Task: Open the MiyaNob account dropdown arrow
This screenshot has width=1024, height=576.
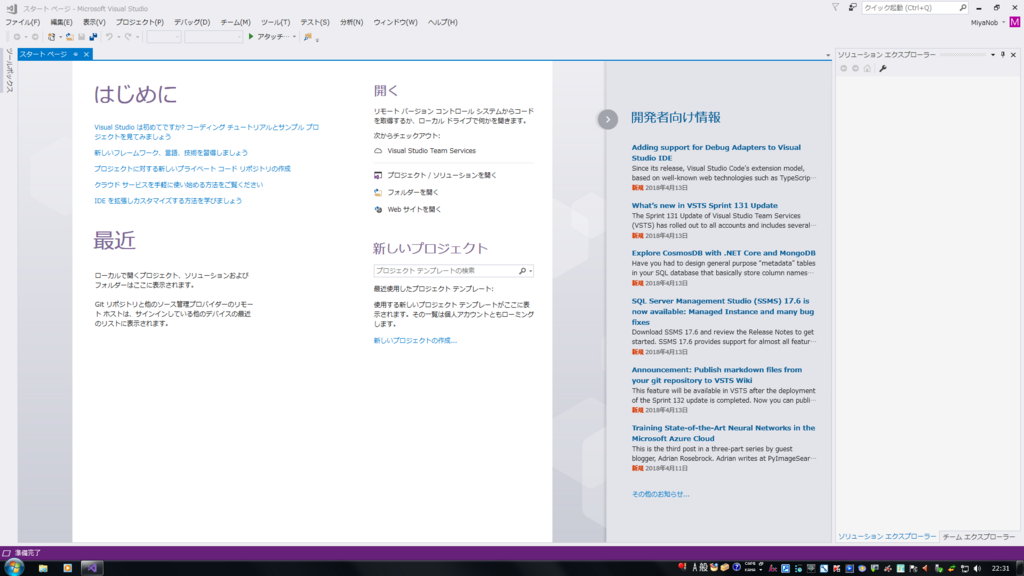Action: 1004,23
